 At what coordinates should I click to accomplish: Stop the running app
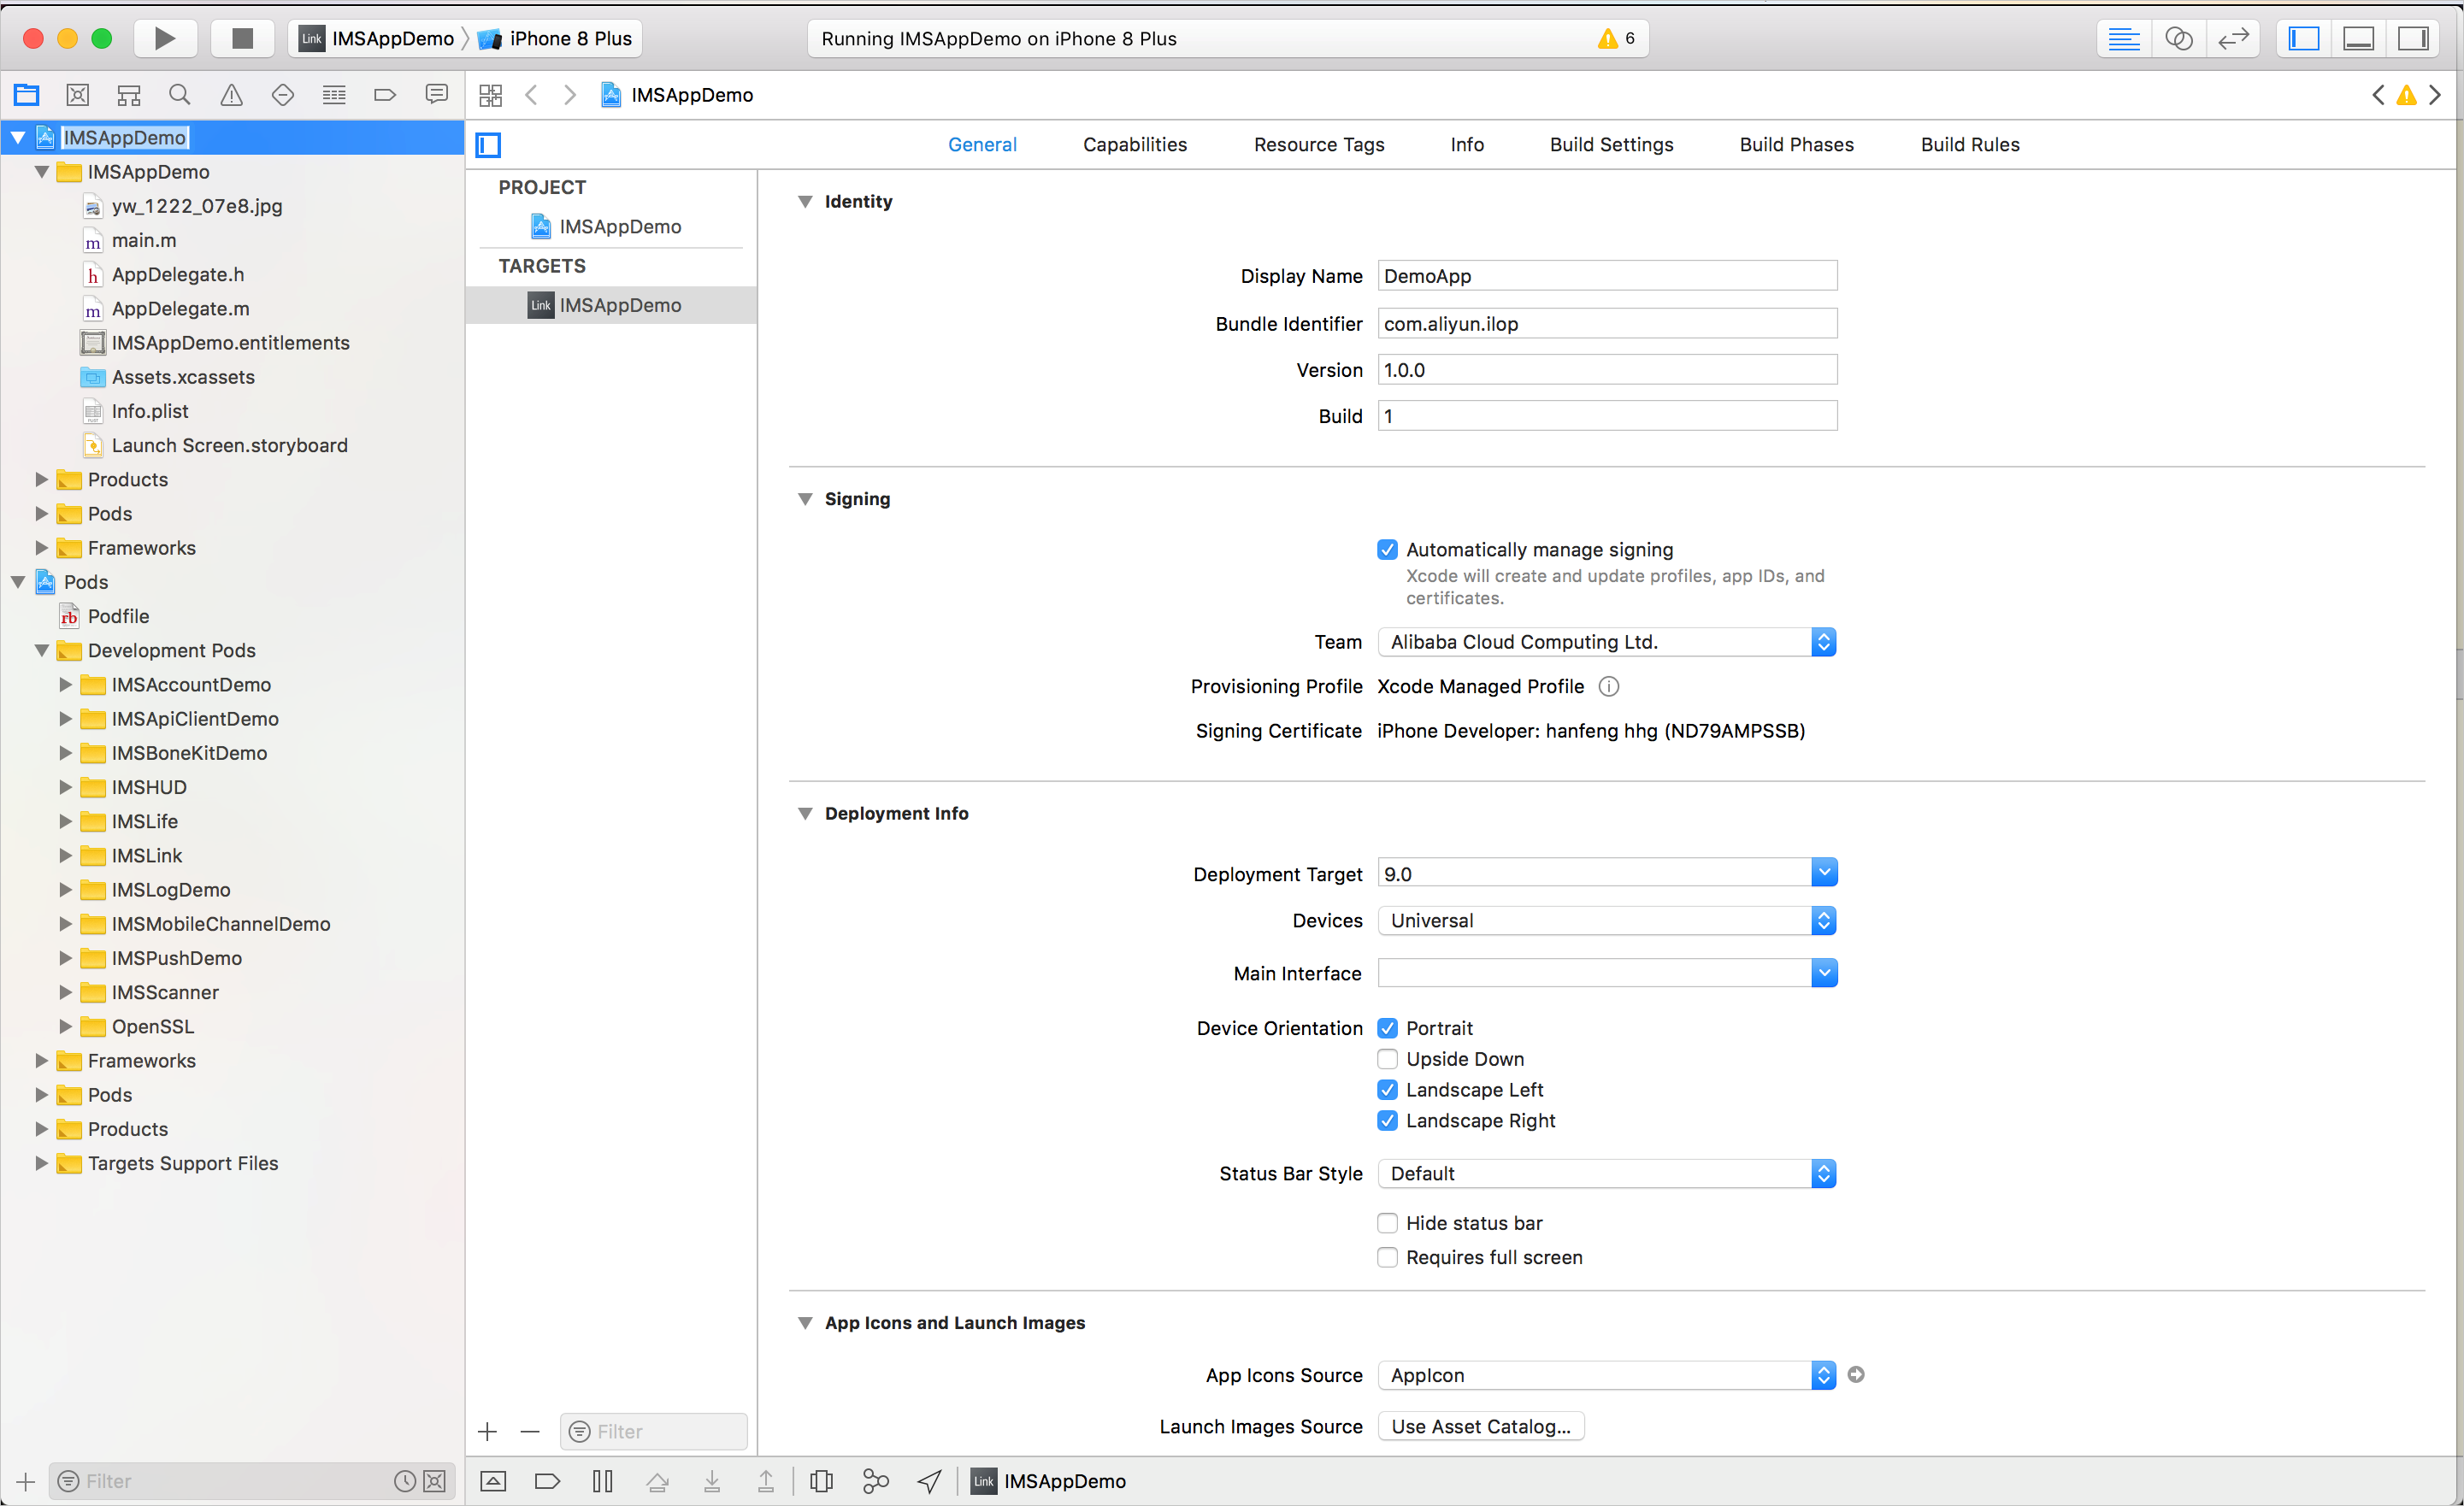[x=242, y=38]
